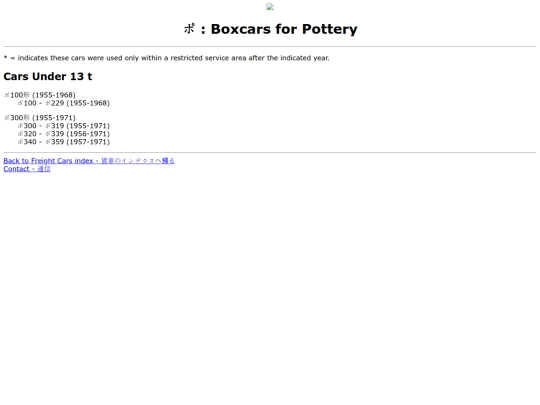Click the 'Cars Under 13 t' heading

48,76
